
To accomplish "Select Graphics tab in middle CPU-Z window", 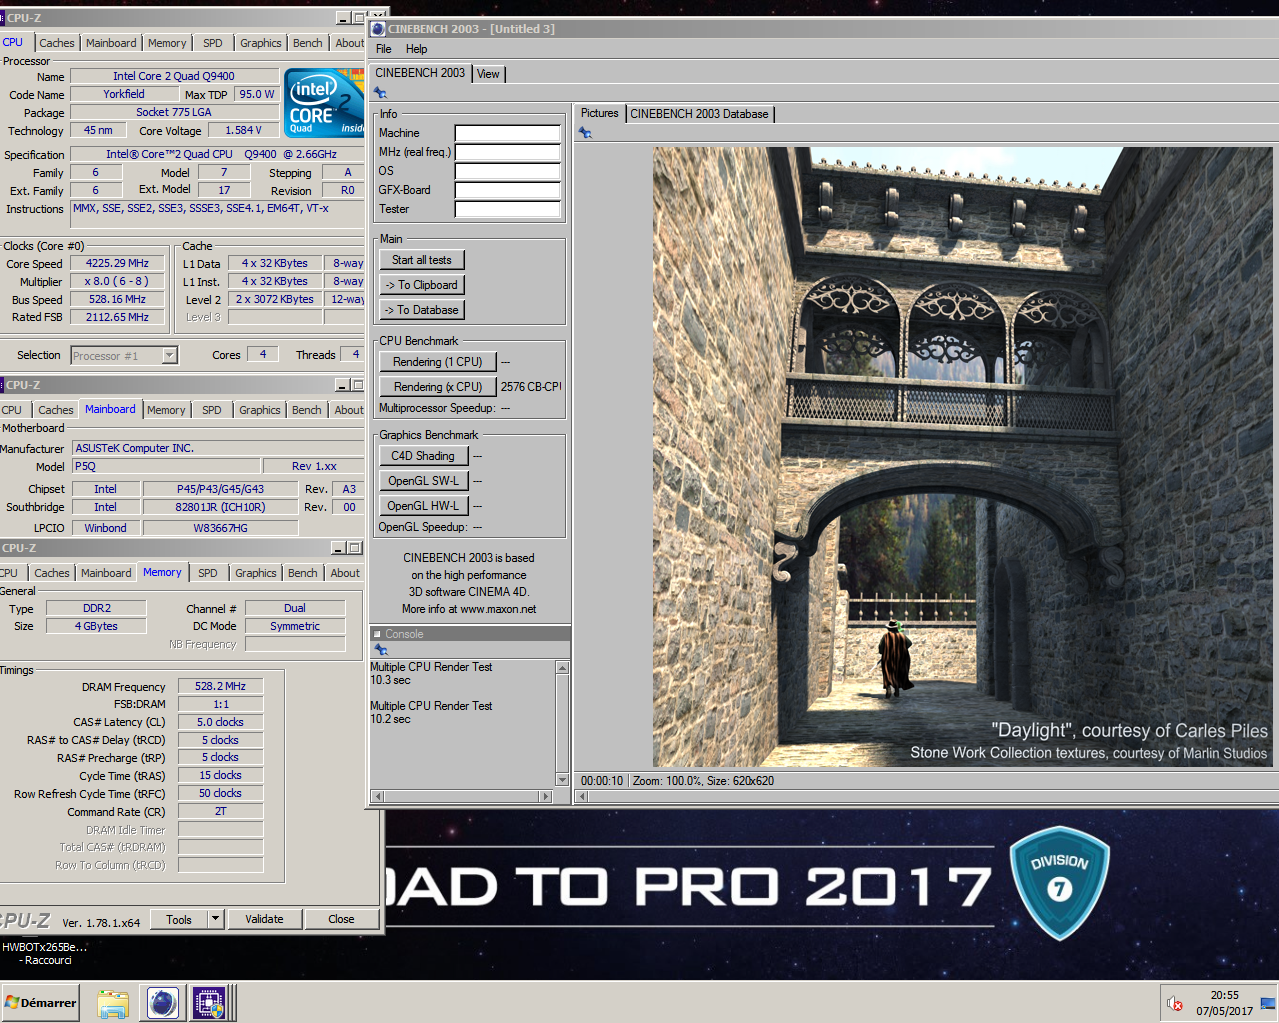I will [x=260, y=410].
